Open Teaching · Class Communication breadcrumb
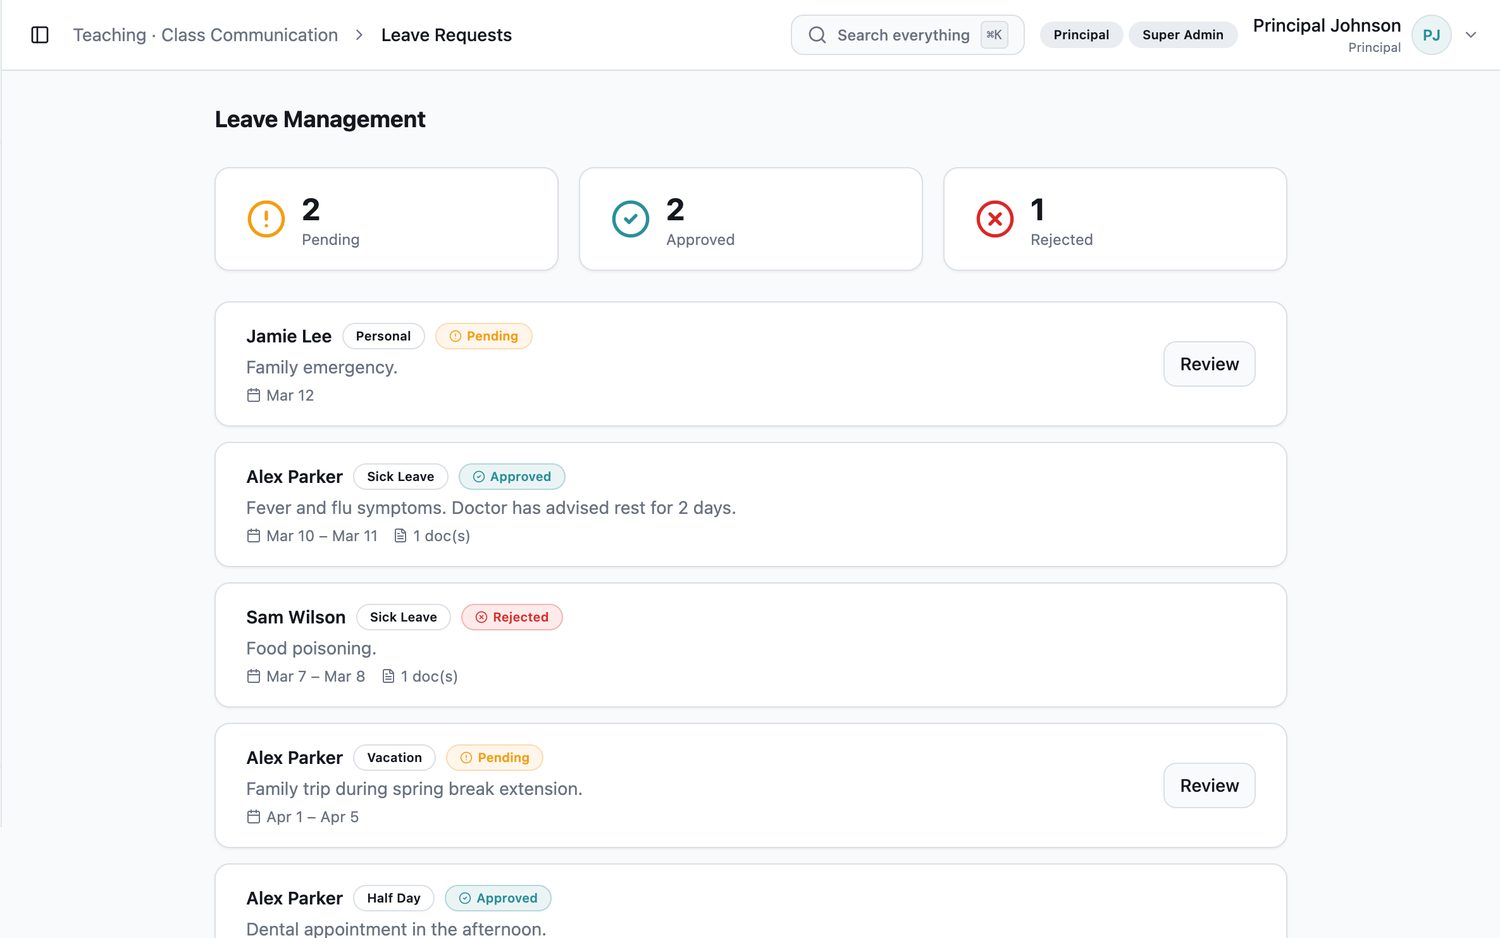Screen dimensions: 1500x938 pos(205,35)
